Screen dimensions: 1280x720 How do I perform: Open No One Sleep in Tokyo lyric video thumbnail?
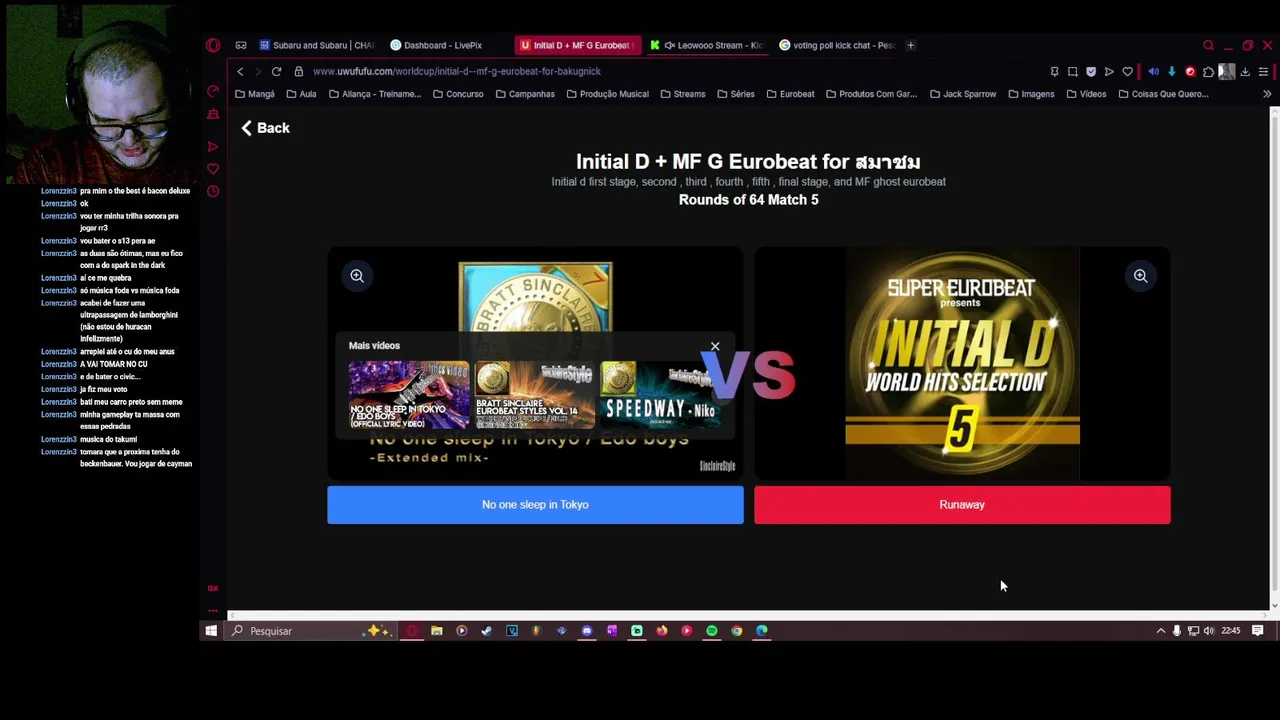[408, 395]
